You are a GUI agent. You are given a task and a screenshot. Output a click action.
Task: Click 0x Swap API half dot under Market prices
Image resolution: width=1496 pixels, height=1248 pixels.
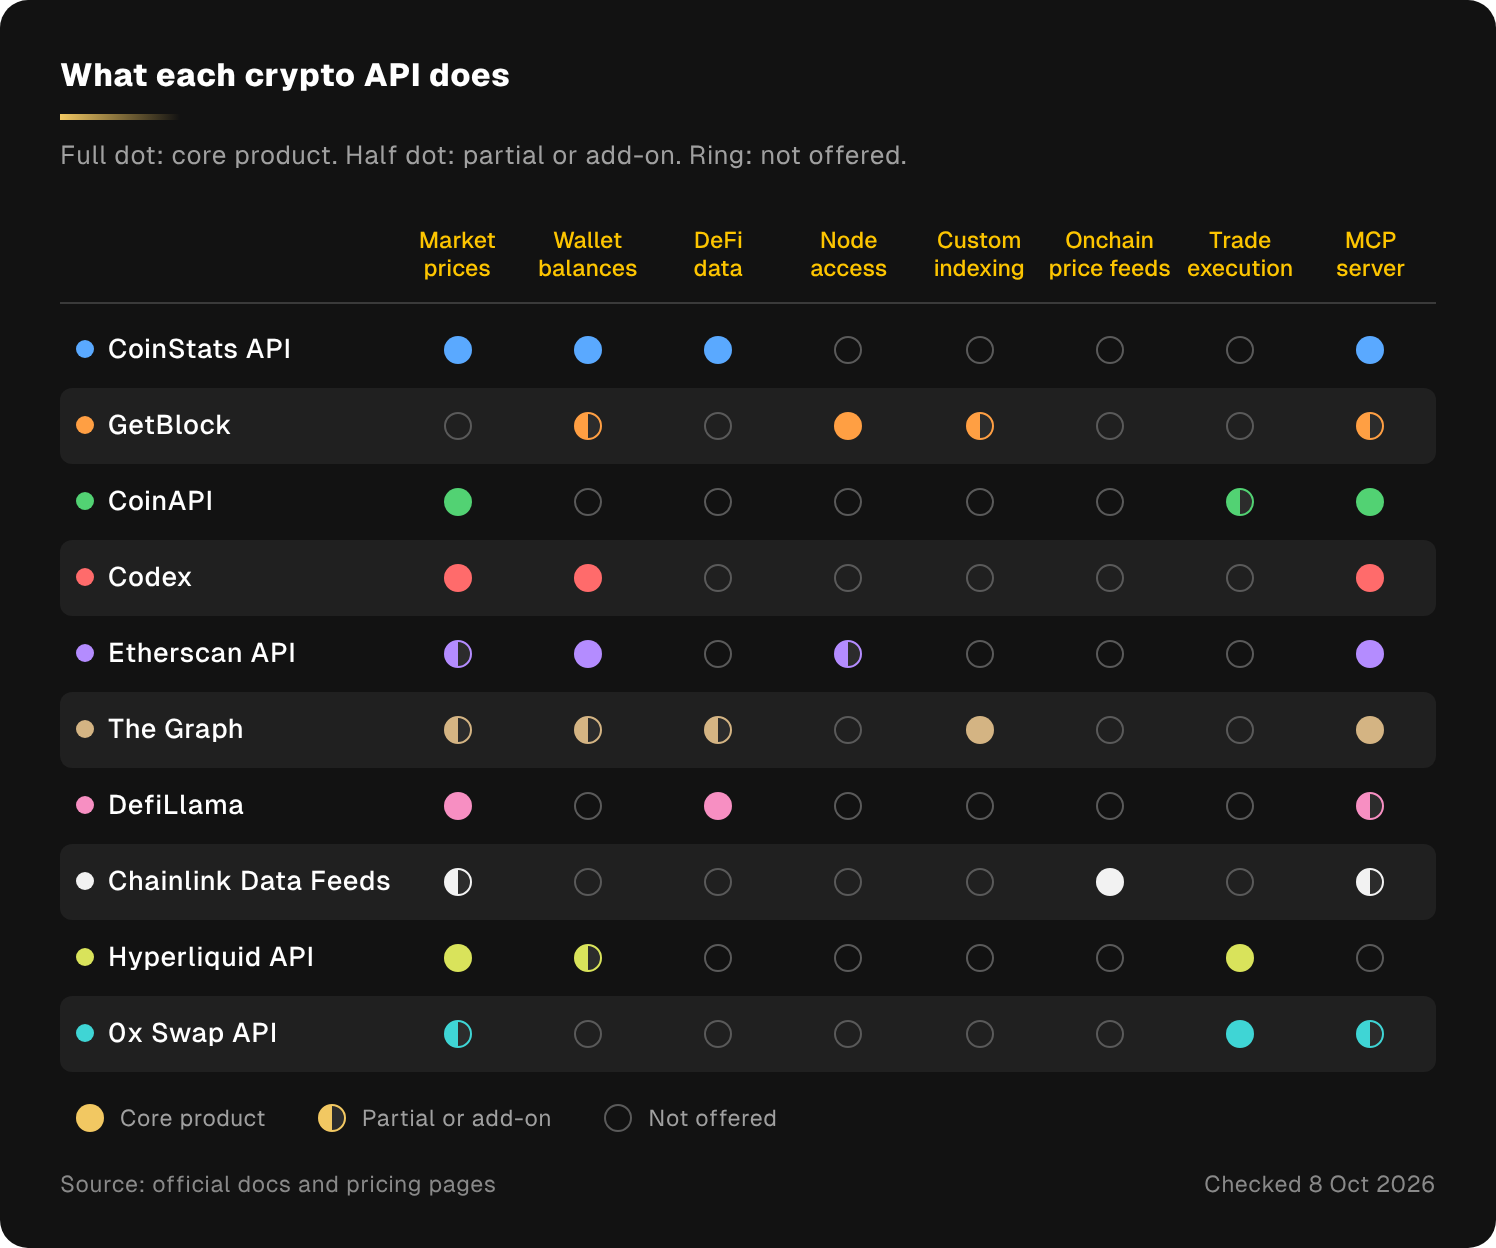pos(458,1034)
